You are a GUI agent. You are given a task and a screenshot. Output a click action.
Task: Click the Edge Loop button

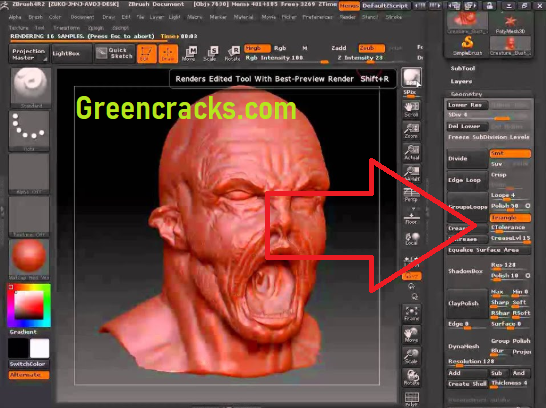467,180
